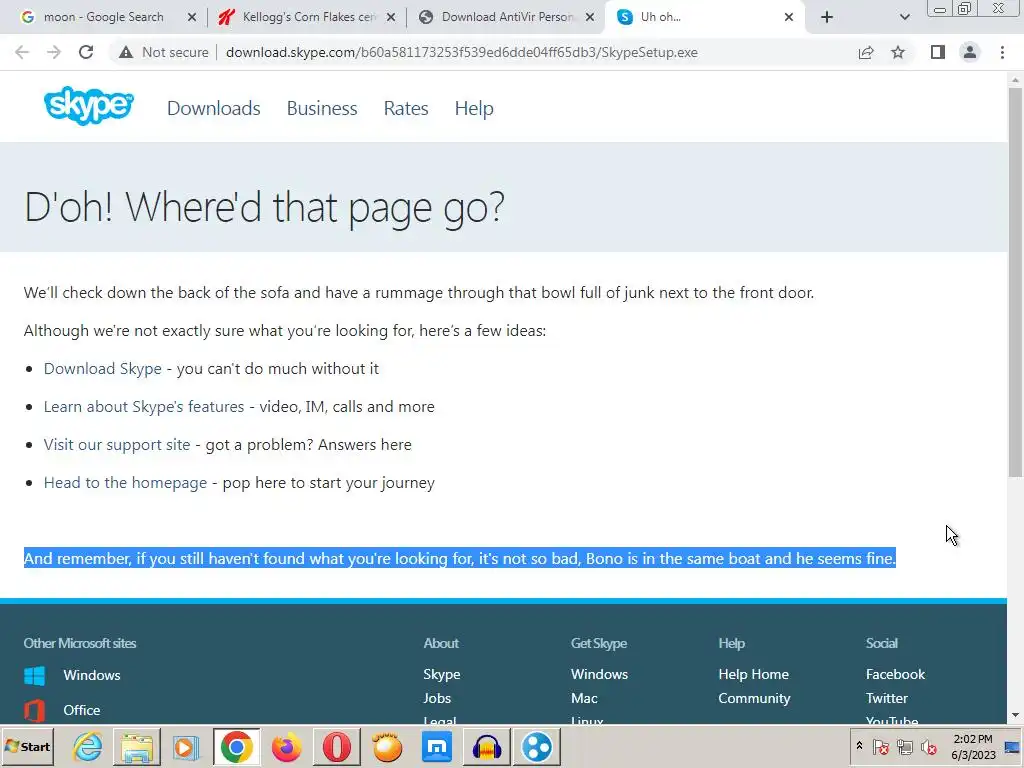This screenshot has height=768, width=1024.
Task: Open Audacity headphones taskbar icon
Action: pos(487,747)
